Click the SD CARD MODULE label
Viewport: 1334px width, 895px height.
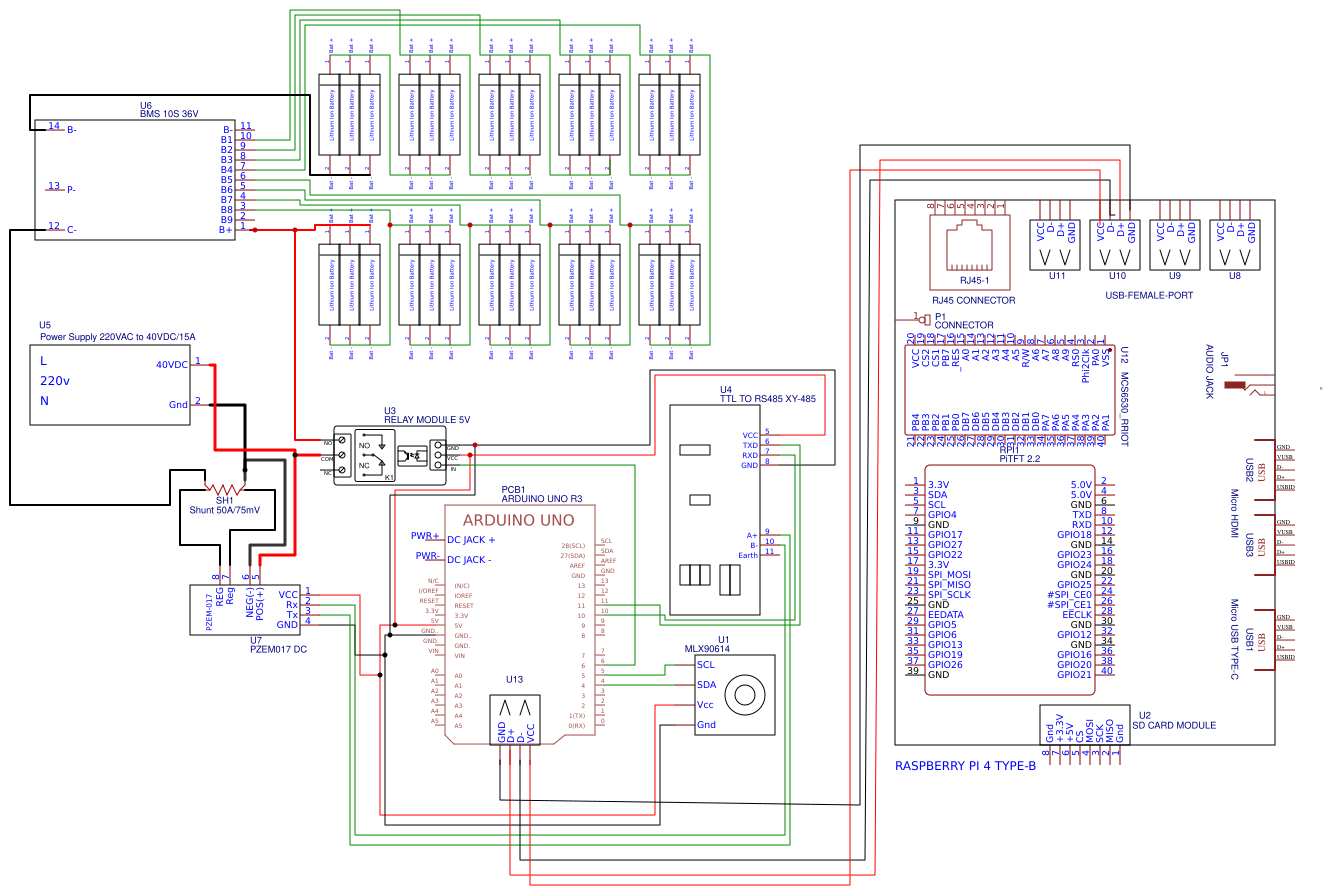coord(1175,725)
